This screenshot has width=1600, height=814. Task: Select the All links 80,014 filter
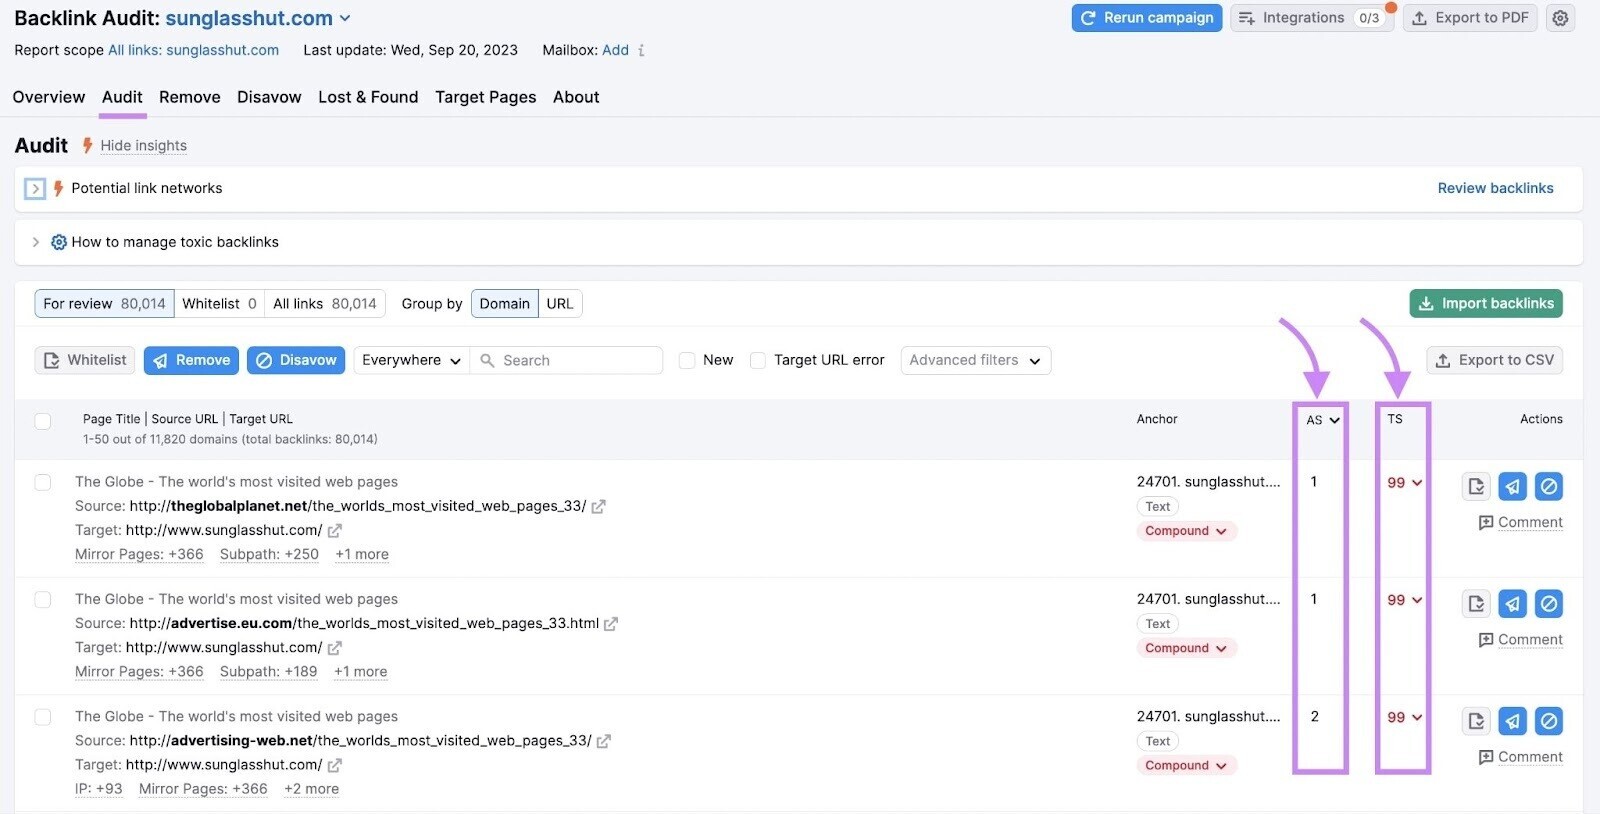(x=325, y=304)
